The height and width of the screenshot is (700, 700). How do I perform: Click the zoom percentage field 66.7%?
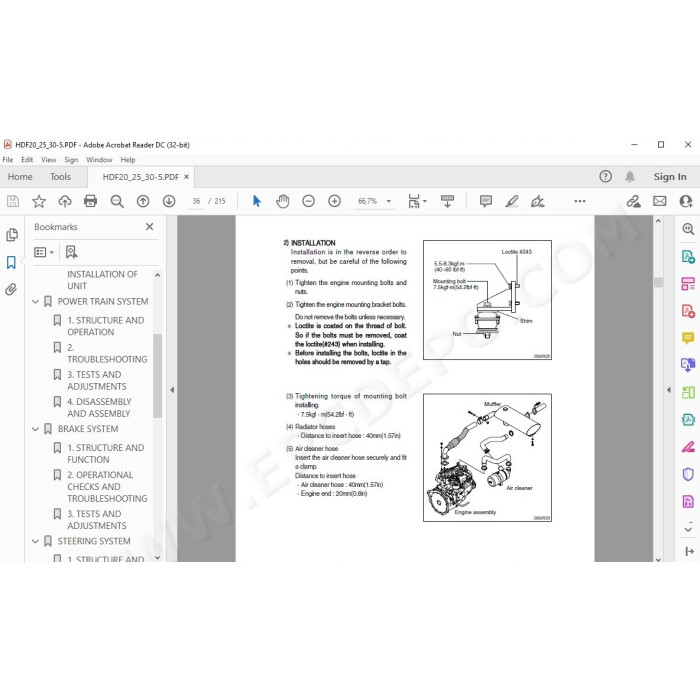click(367, 201)
